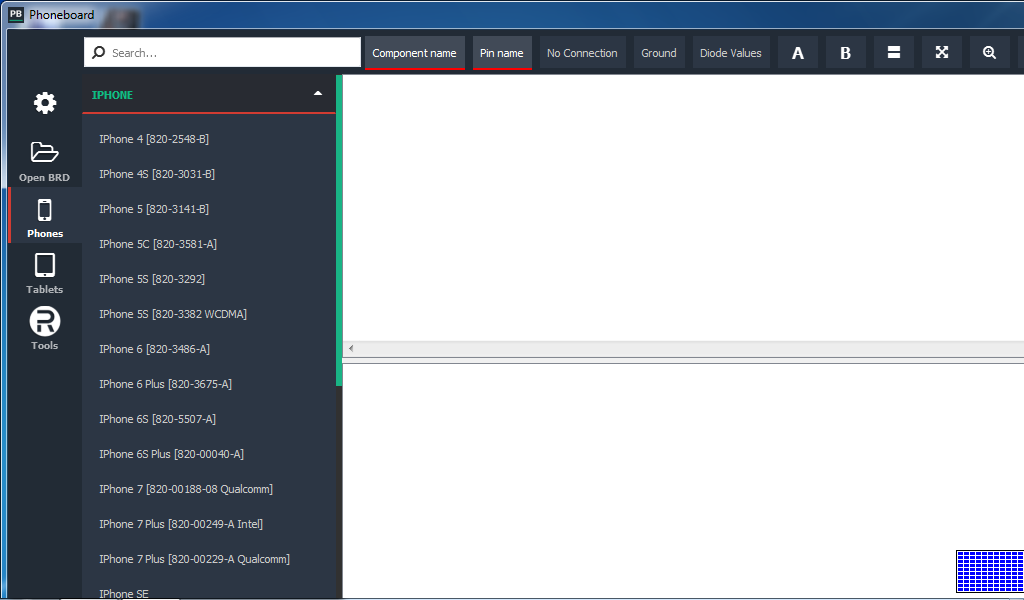Open iPhone 5S [820-3382 WCDMA] board

pos(173,314)
